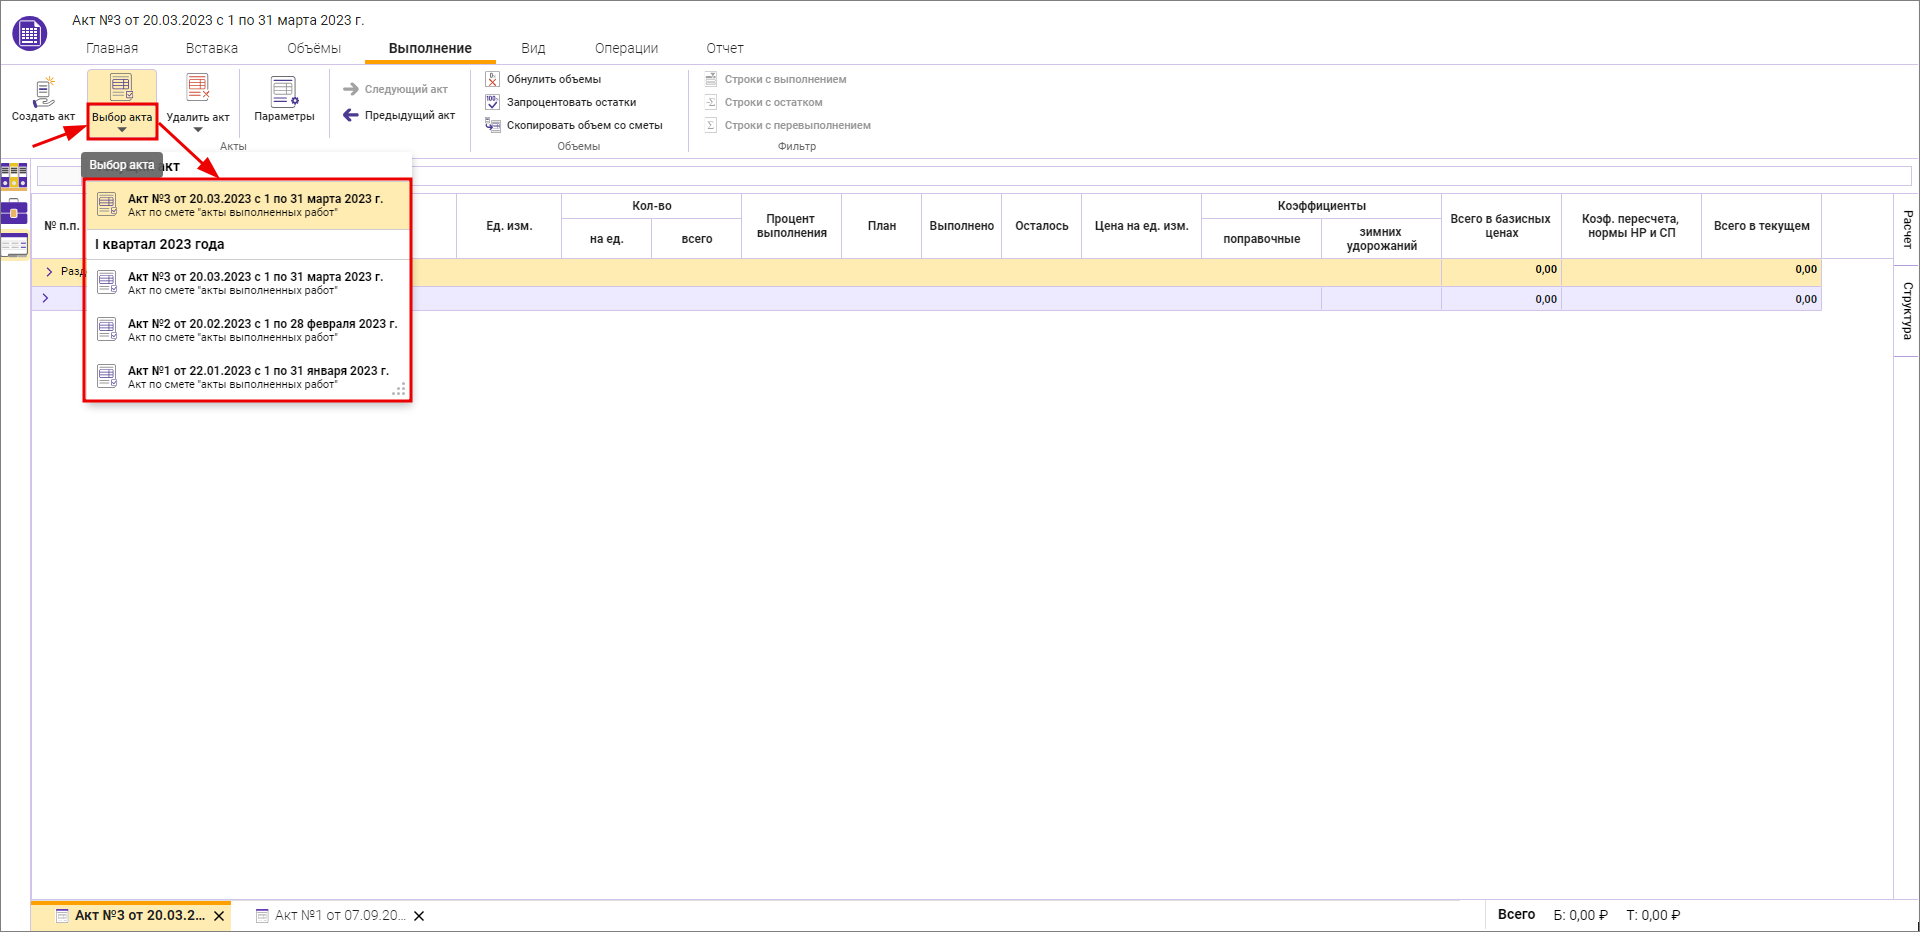
Task: Click the application logo button
Action: point(29,33)
